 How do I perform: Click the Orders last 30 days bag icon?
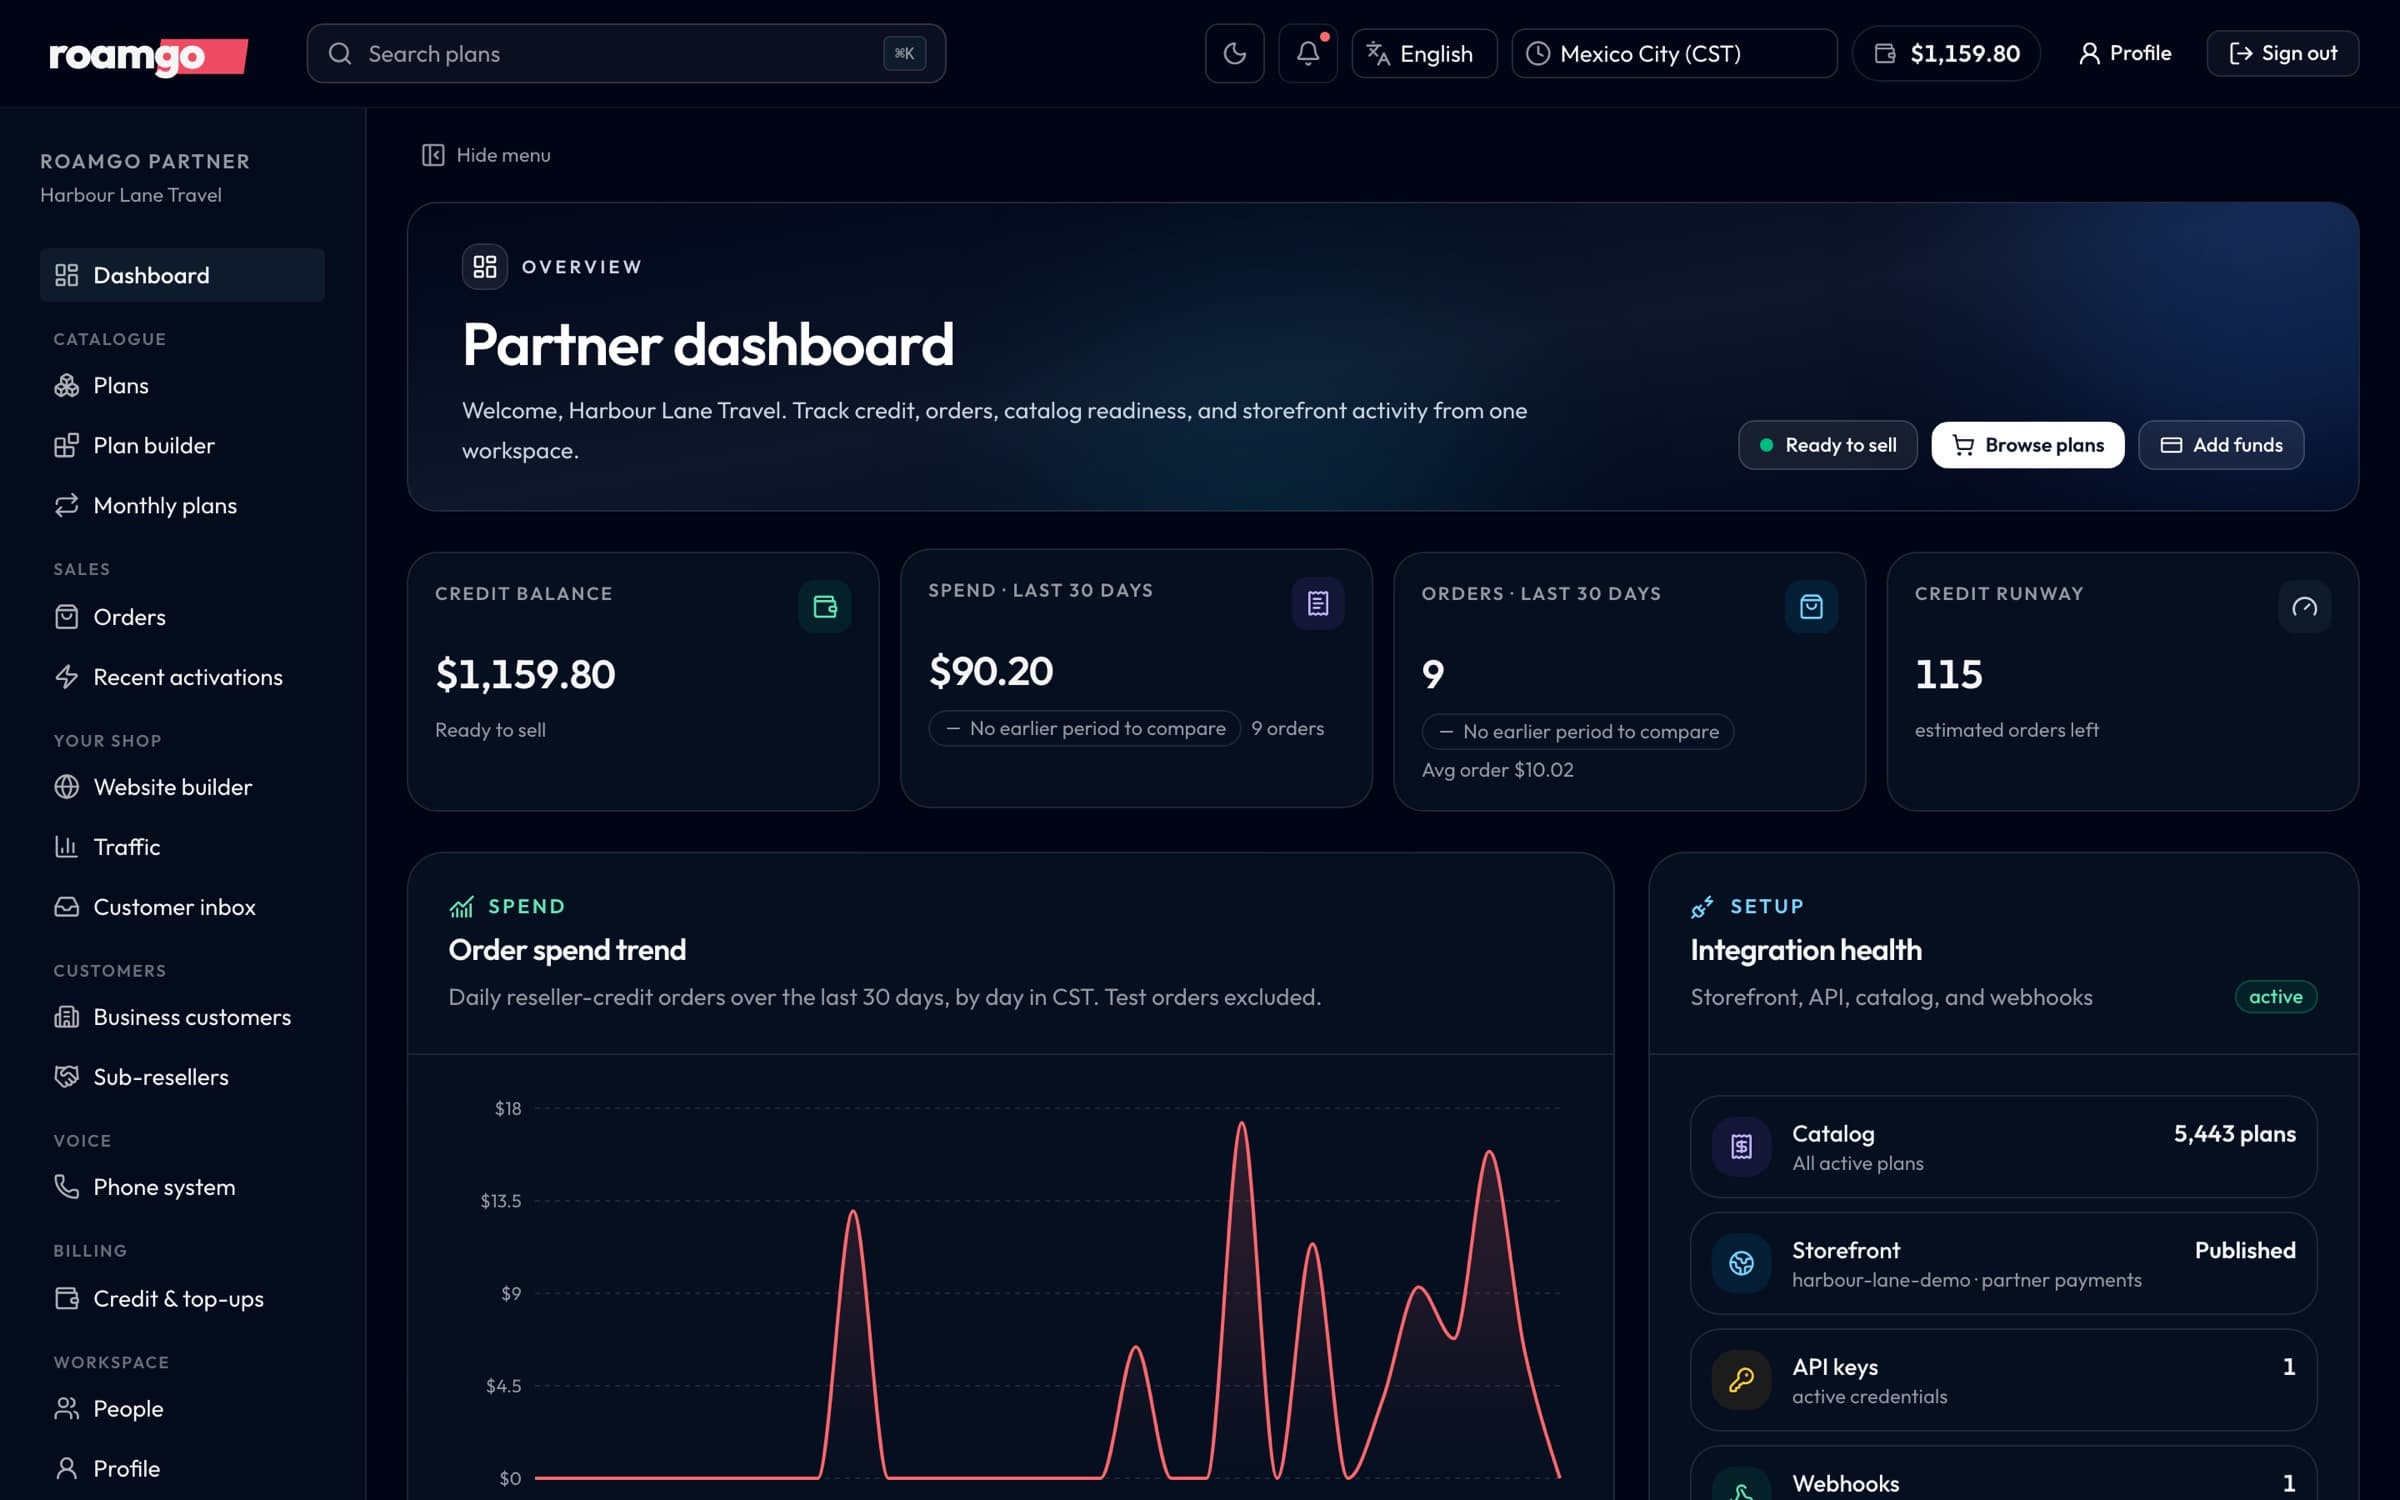(x=1811, y=607)
